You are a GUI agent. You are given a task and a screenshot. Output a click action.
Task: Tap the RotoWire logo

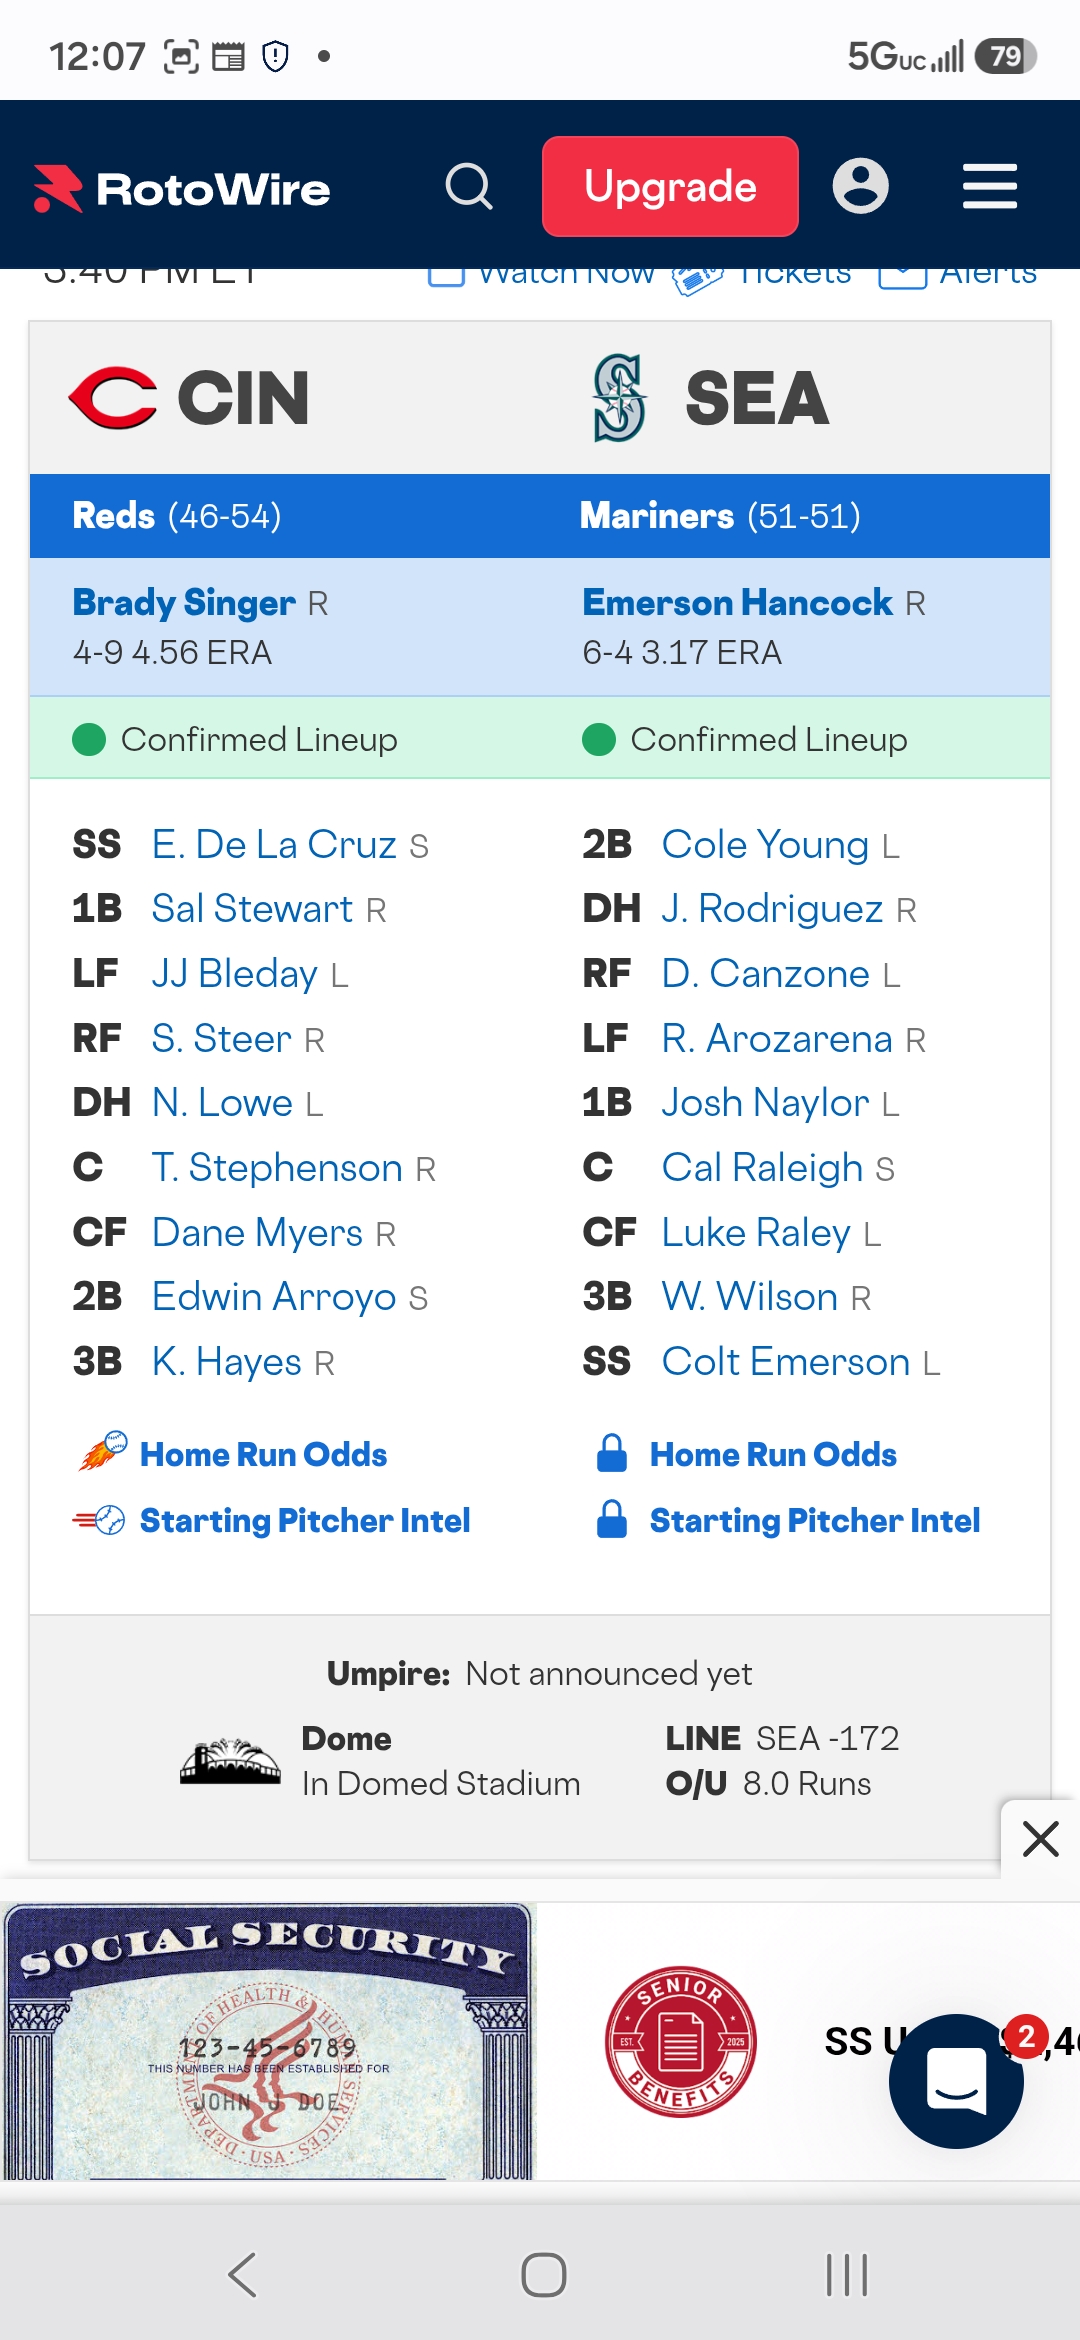pyautogui.click(x=181, y=188)
